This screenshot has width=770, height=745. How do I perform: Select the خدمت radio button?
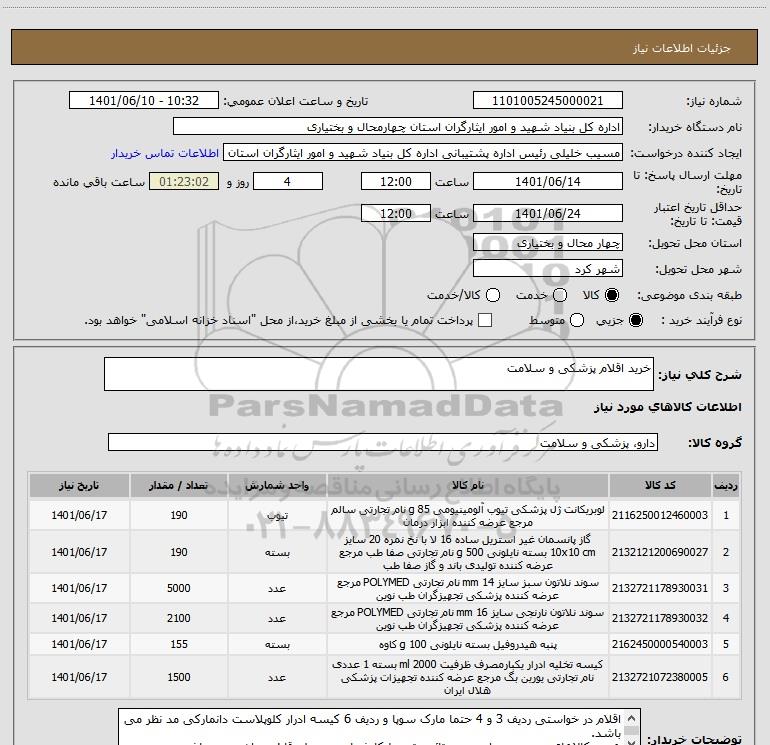point(560,295)
